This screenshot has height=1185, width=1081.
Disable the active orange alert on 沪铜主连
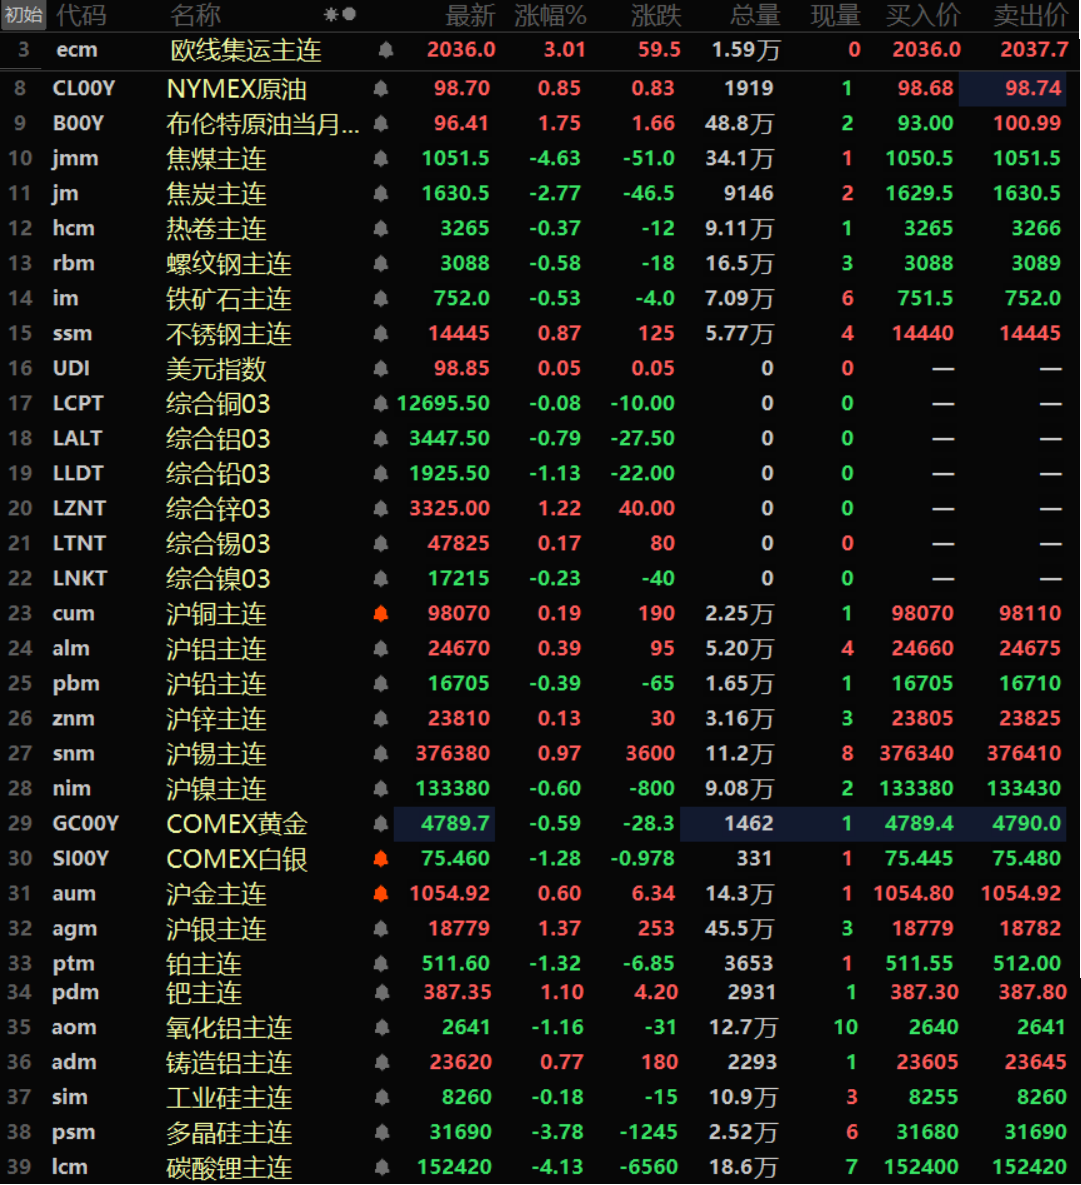pos(380,613)
